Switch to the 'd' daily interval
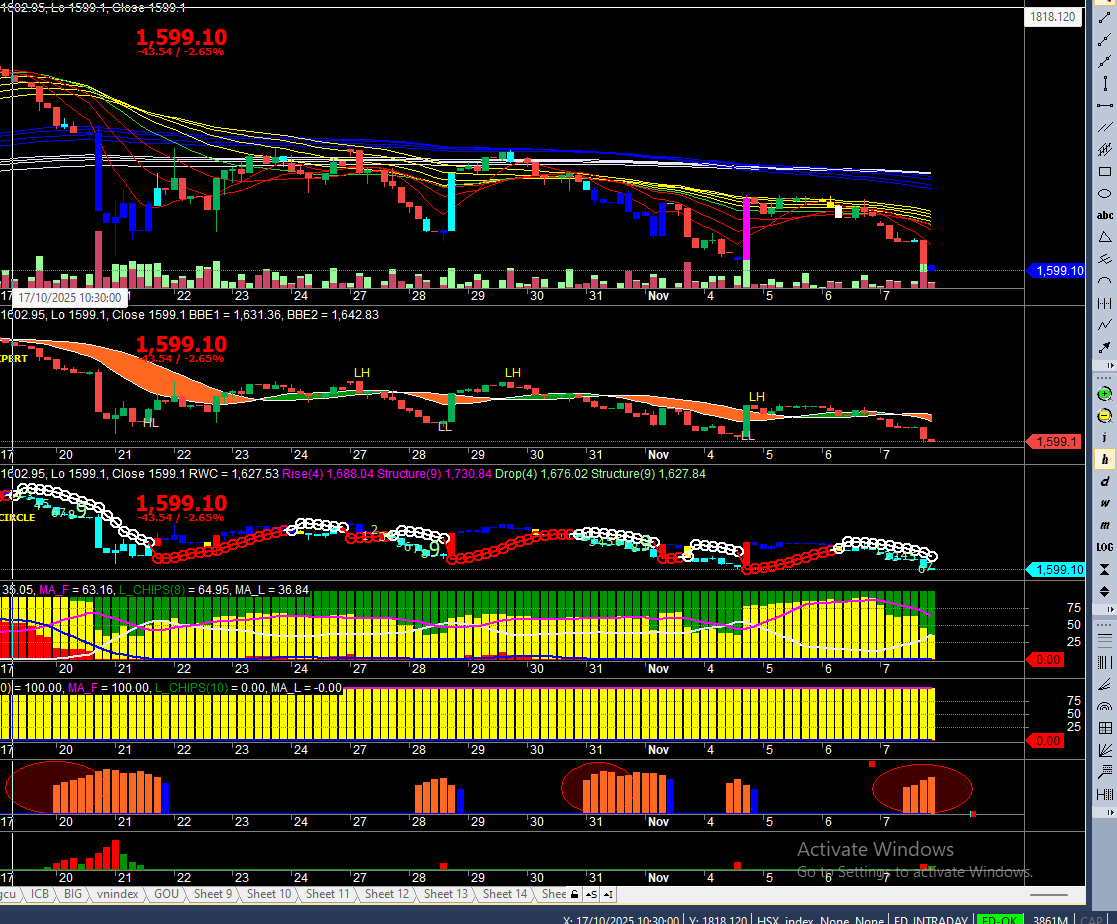This screenshot has height=924, width=1117. 1104,482
